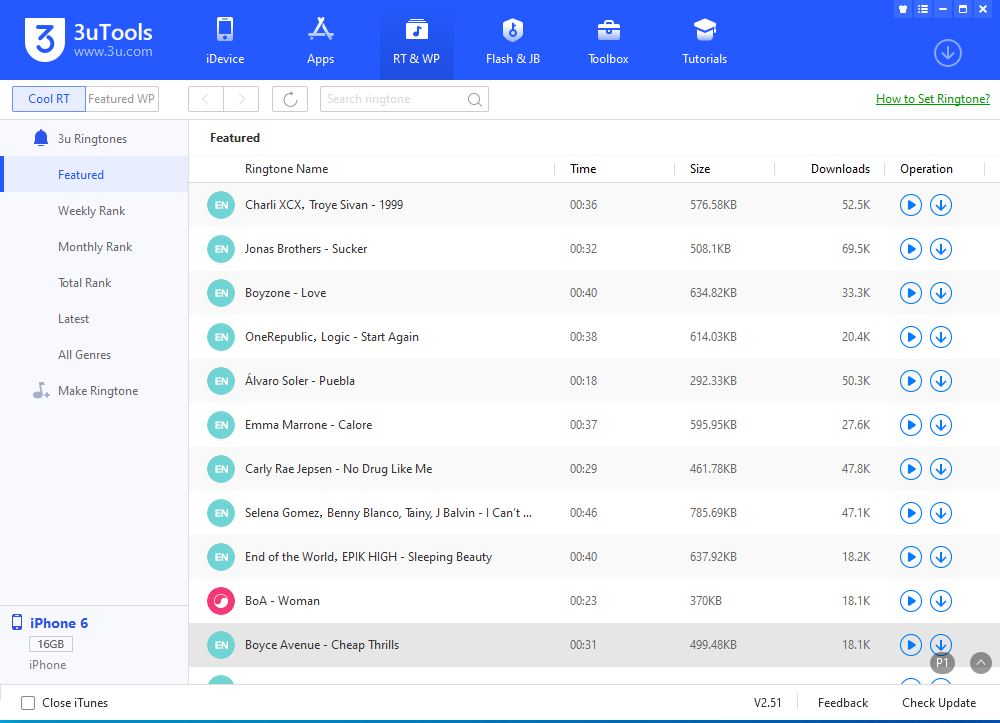Viewport: 1000px width, 723px height.
Task: Click the refresh button in toolbar
Action: (x=290, y=99)
